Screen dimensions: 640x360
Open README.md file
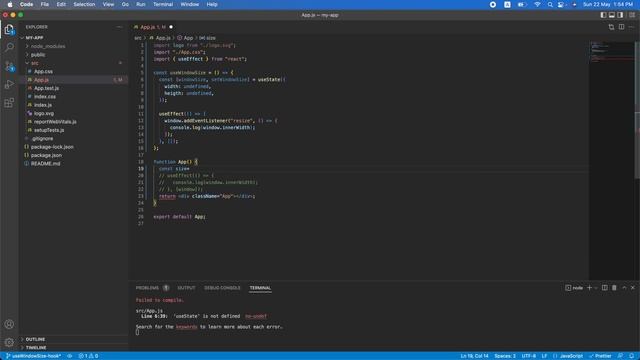[x=45, y=164]
